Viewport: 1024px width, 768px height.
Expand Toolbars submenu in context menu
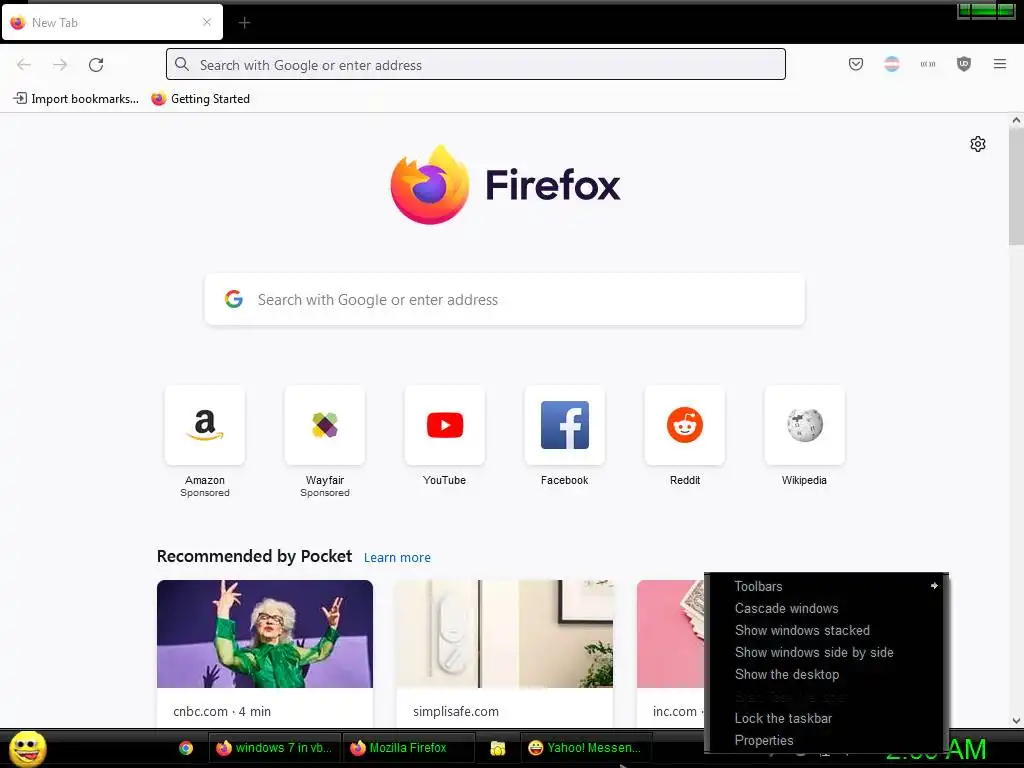click(x=826, y=586)
